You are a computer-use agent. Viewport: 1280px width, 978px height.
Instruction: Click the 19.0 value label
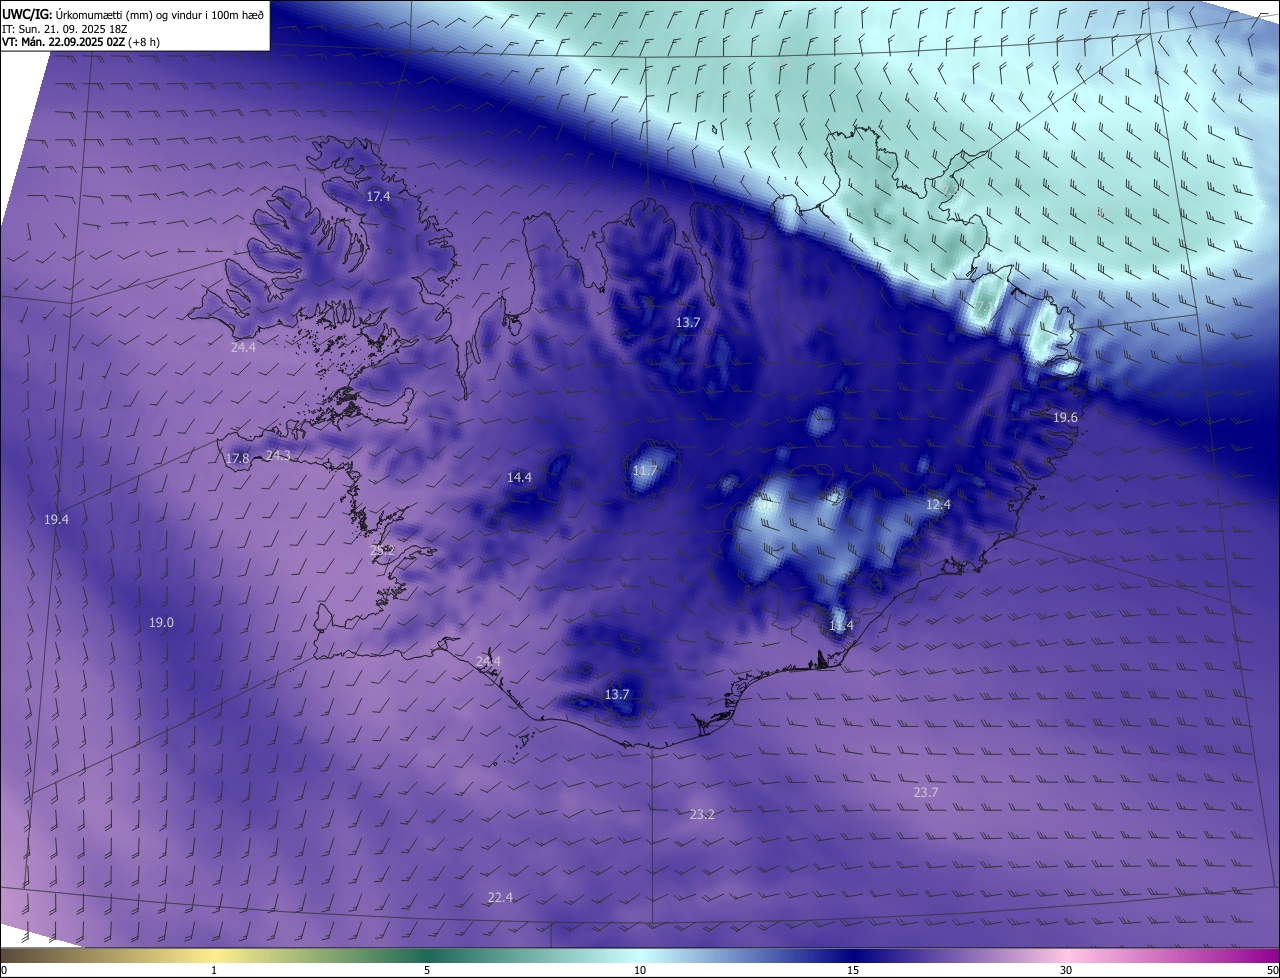161,622
